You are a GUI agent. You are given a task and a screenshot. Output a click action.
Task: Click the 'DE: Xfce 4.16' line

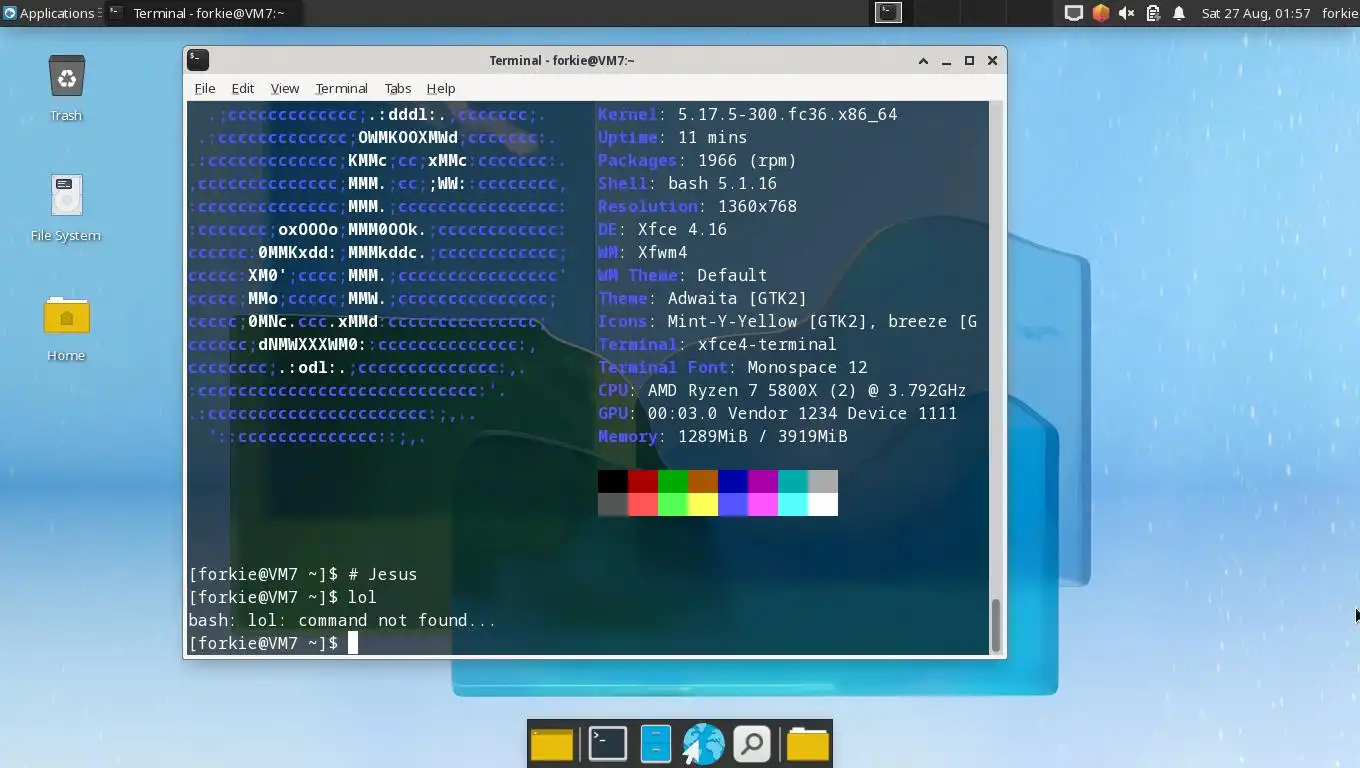pyautogui.click(x=663, y=229)
